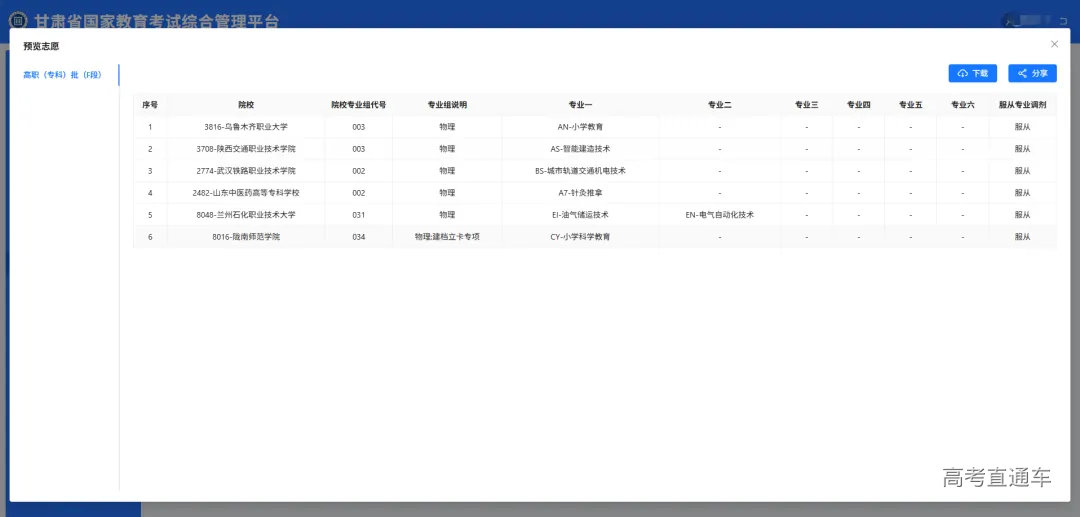Click group code 031 cell
This screenshot has width=1080, height=517.
(x=358, y=215)
